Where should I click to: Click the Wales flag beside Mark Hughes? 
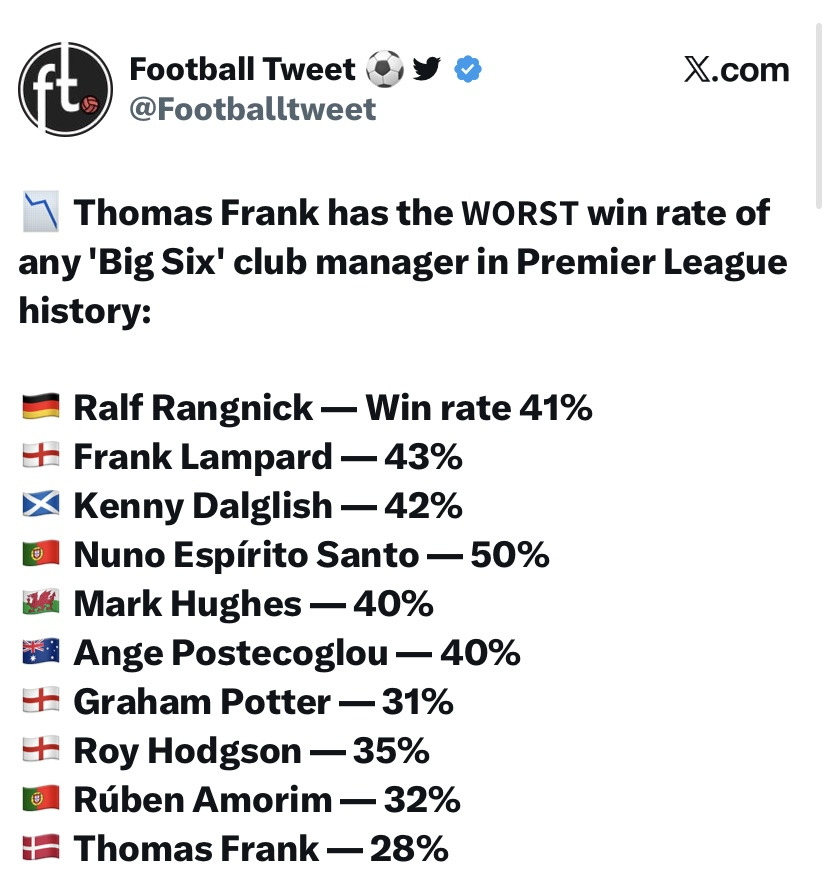[41, 602]
